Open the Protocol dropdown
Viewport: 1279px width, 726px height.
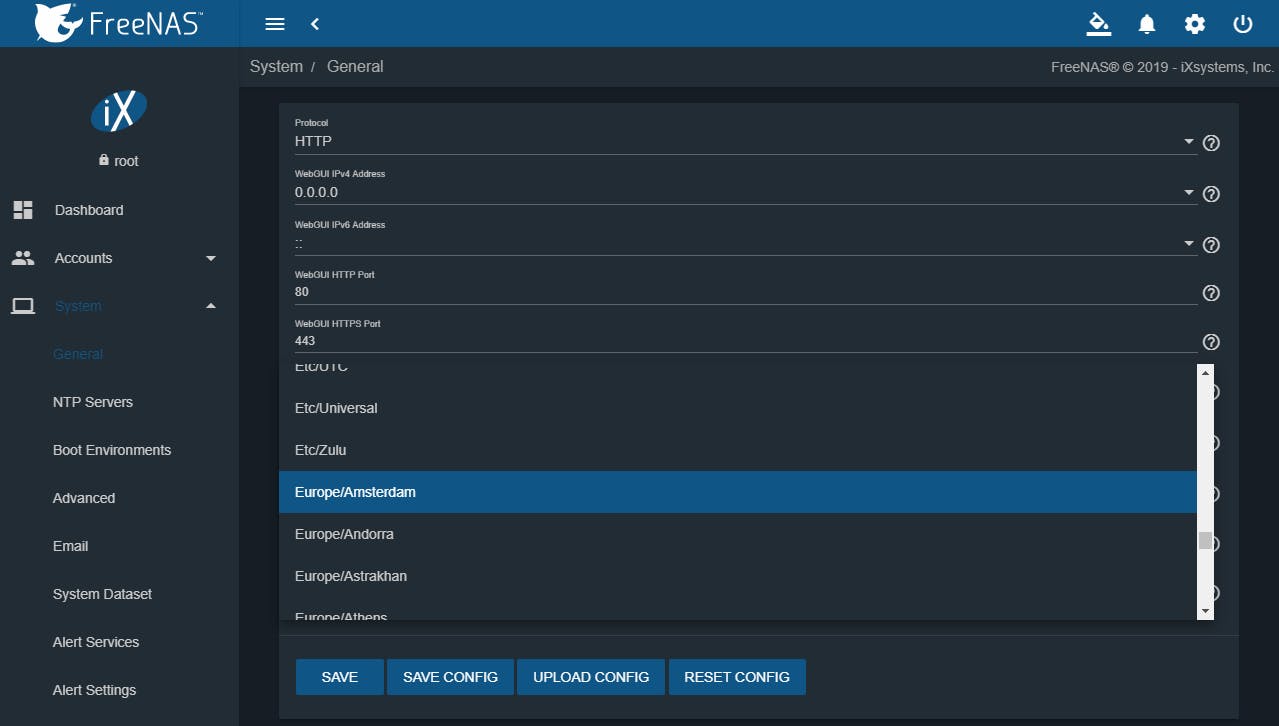click(745, 142)
